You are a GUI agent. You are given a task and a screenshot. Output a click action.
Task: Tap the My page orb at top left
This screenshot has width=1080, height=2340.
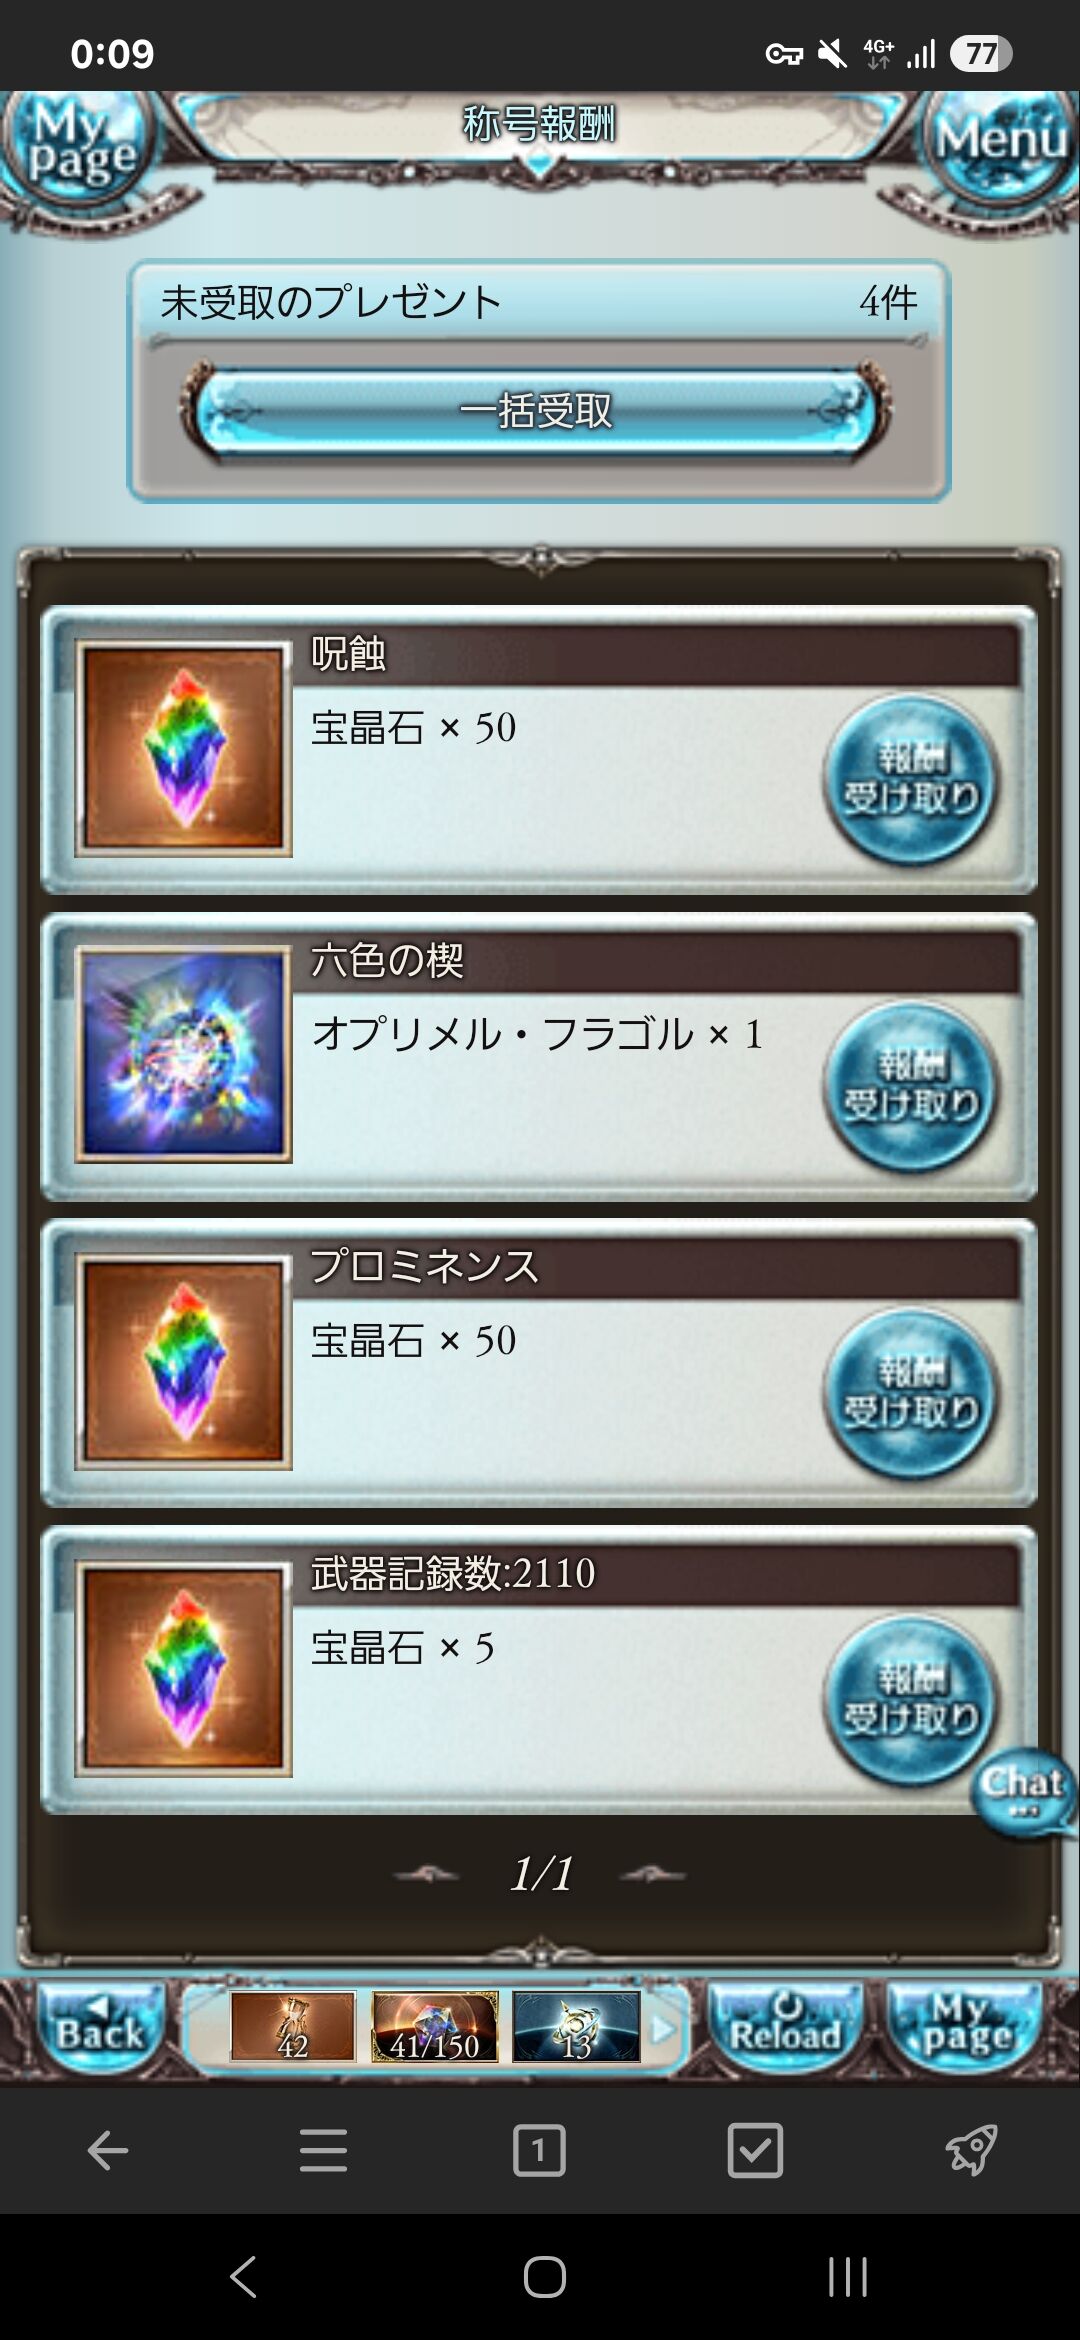80,148
